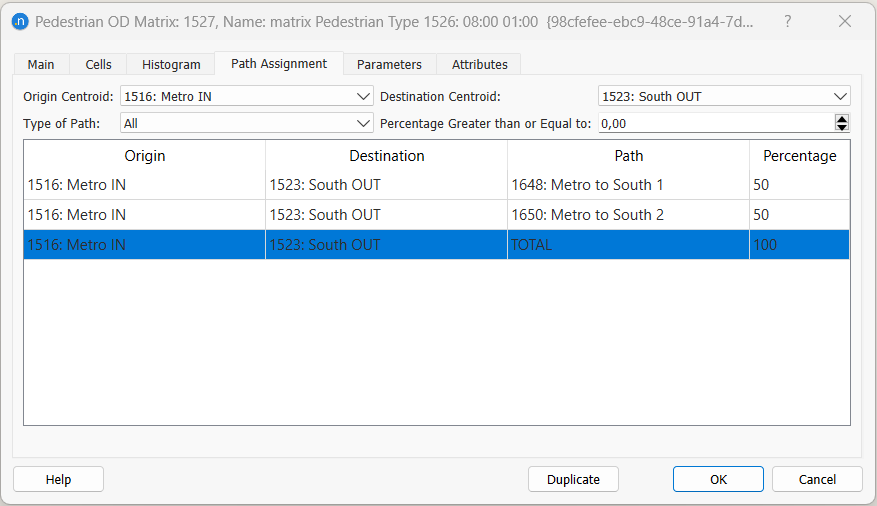Select the Attributes tab
Image resolution: width=877 pixels, height=506 pixels.
479,64
